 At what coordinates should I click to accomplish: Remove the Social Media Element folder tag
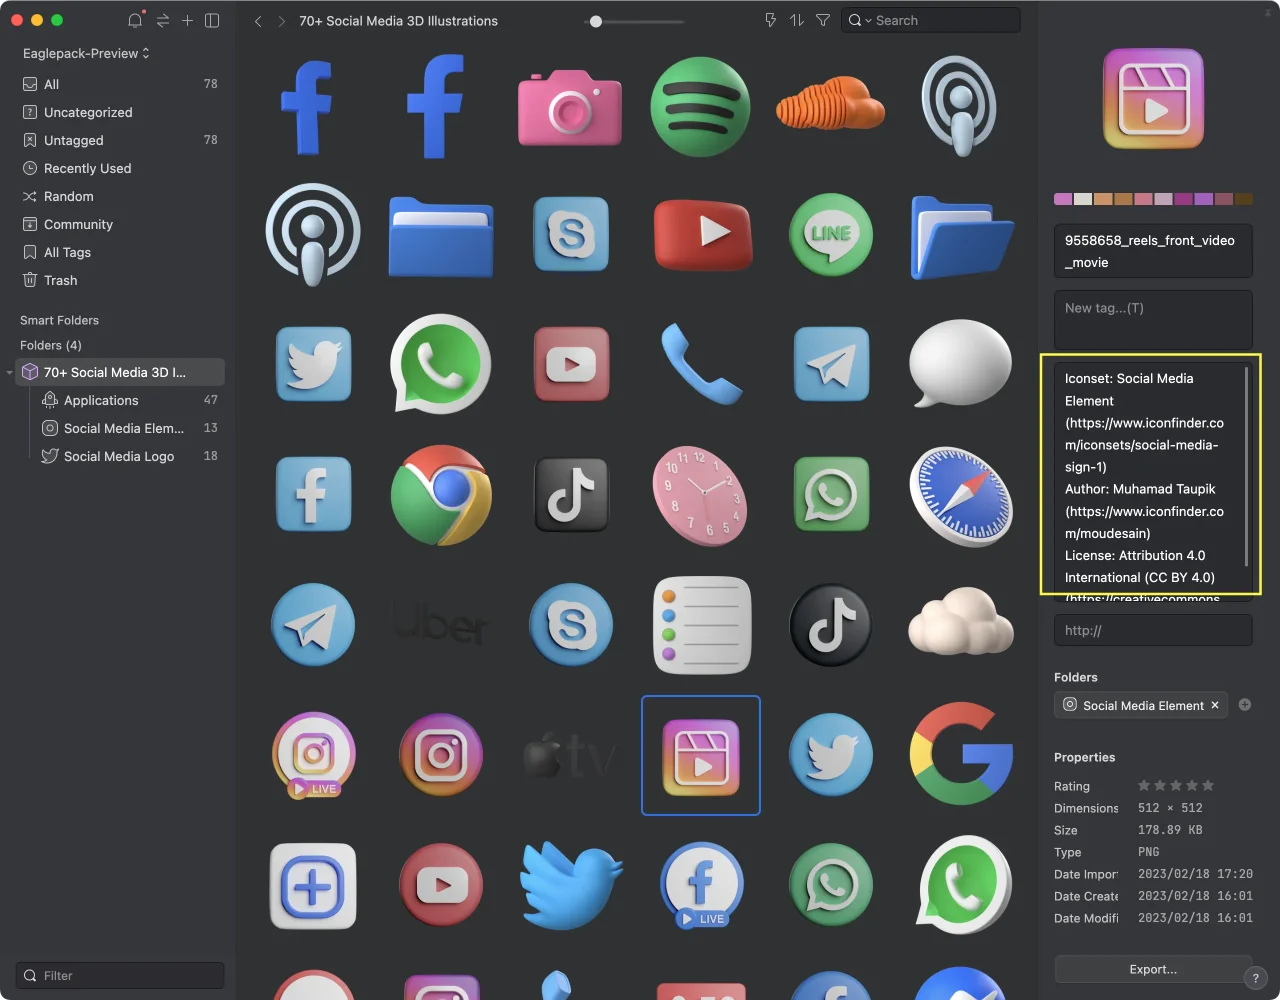point(1215,705)
